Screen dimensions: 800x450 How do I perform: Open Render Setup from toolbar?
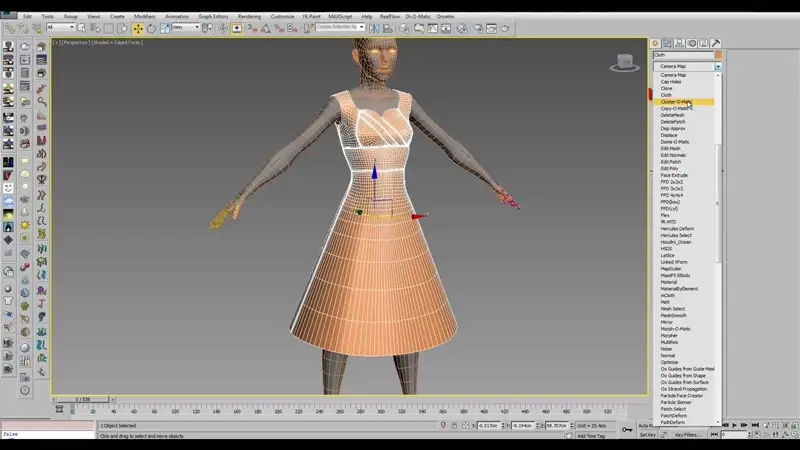[478, 29]
